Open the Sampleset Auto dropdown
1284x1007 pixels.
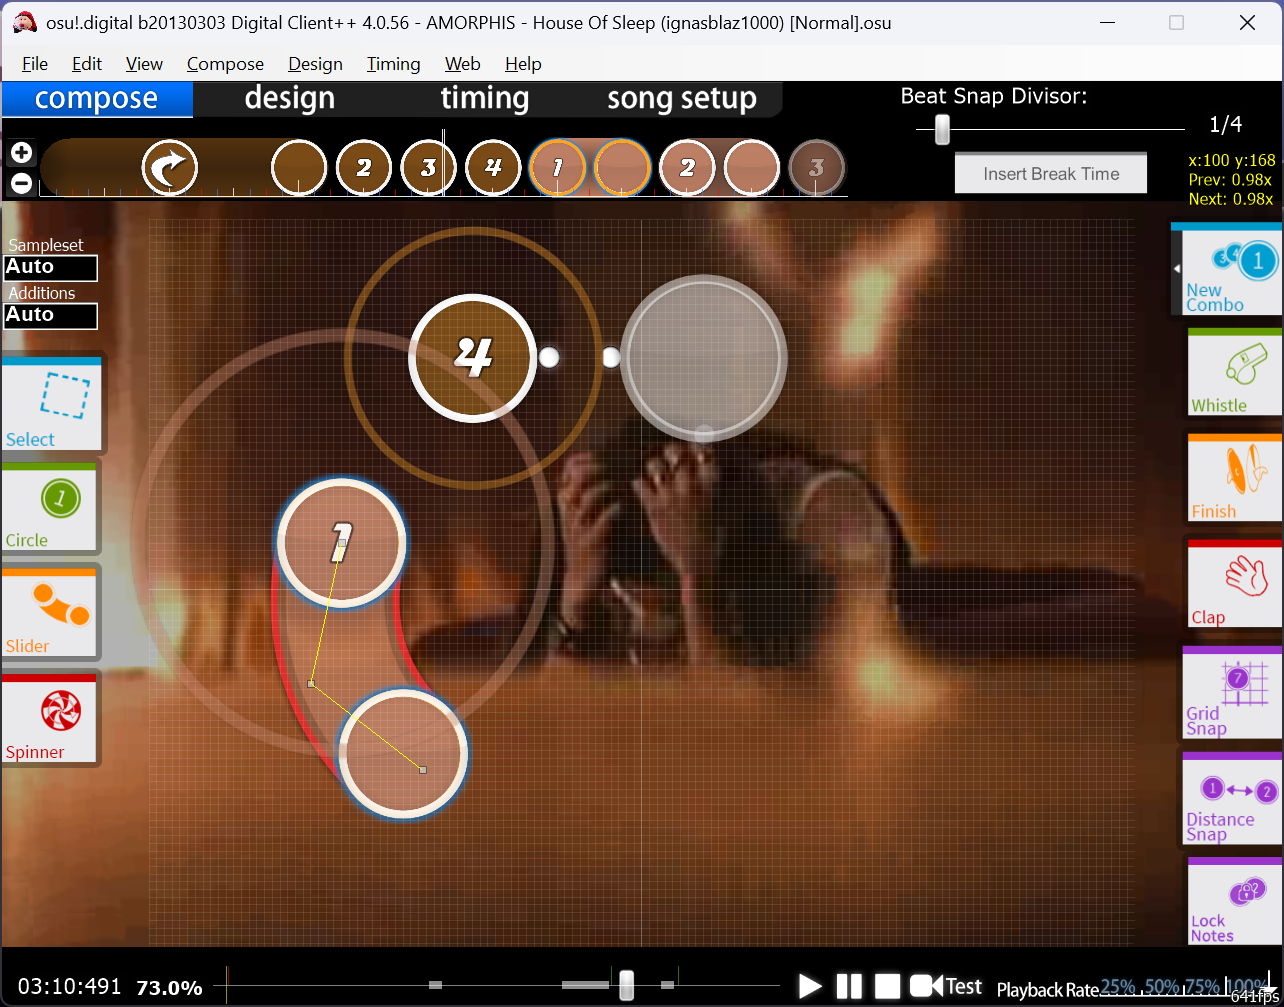(x=51, y=268)
